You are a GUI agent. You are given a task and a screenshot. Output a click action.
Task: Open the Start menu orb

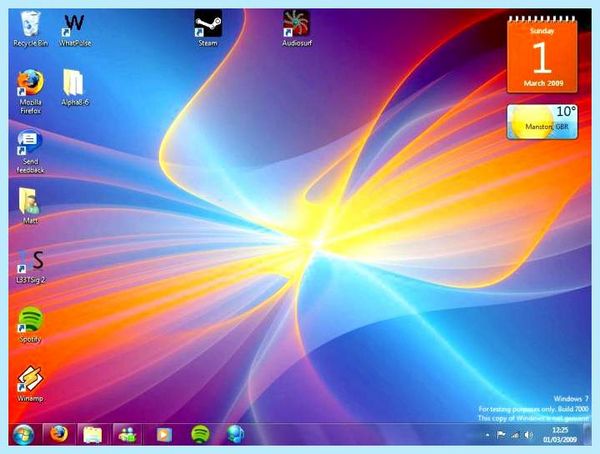[23, 434]
